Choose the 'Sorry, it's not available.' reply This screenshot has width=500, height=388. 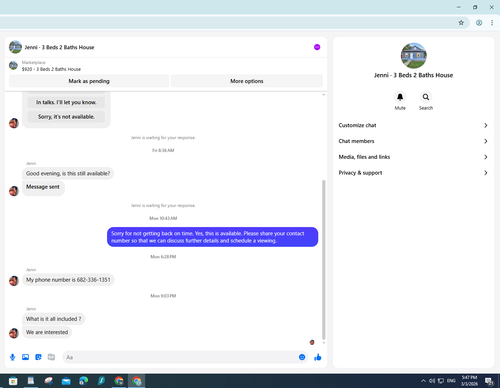tap(66, 117)
